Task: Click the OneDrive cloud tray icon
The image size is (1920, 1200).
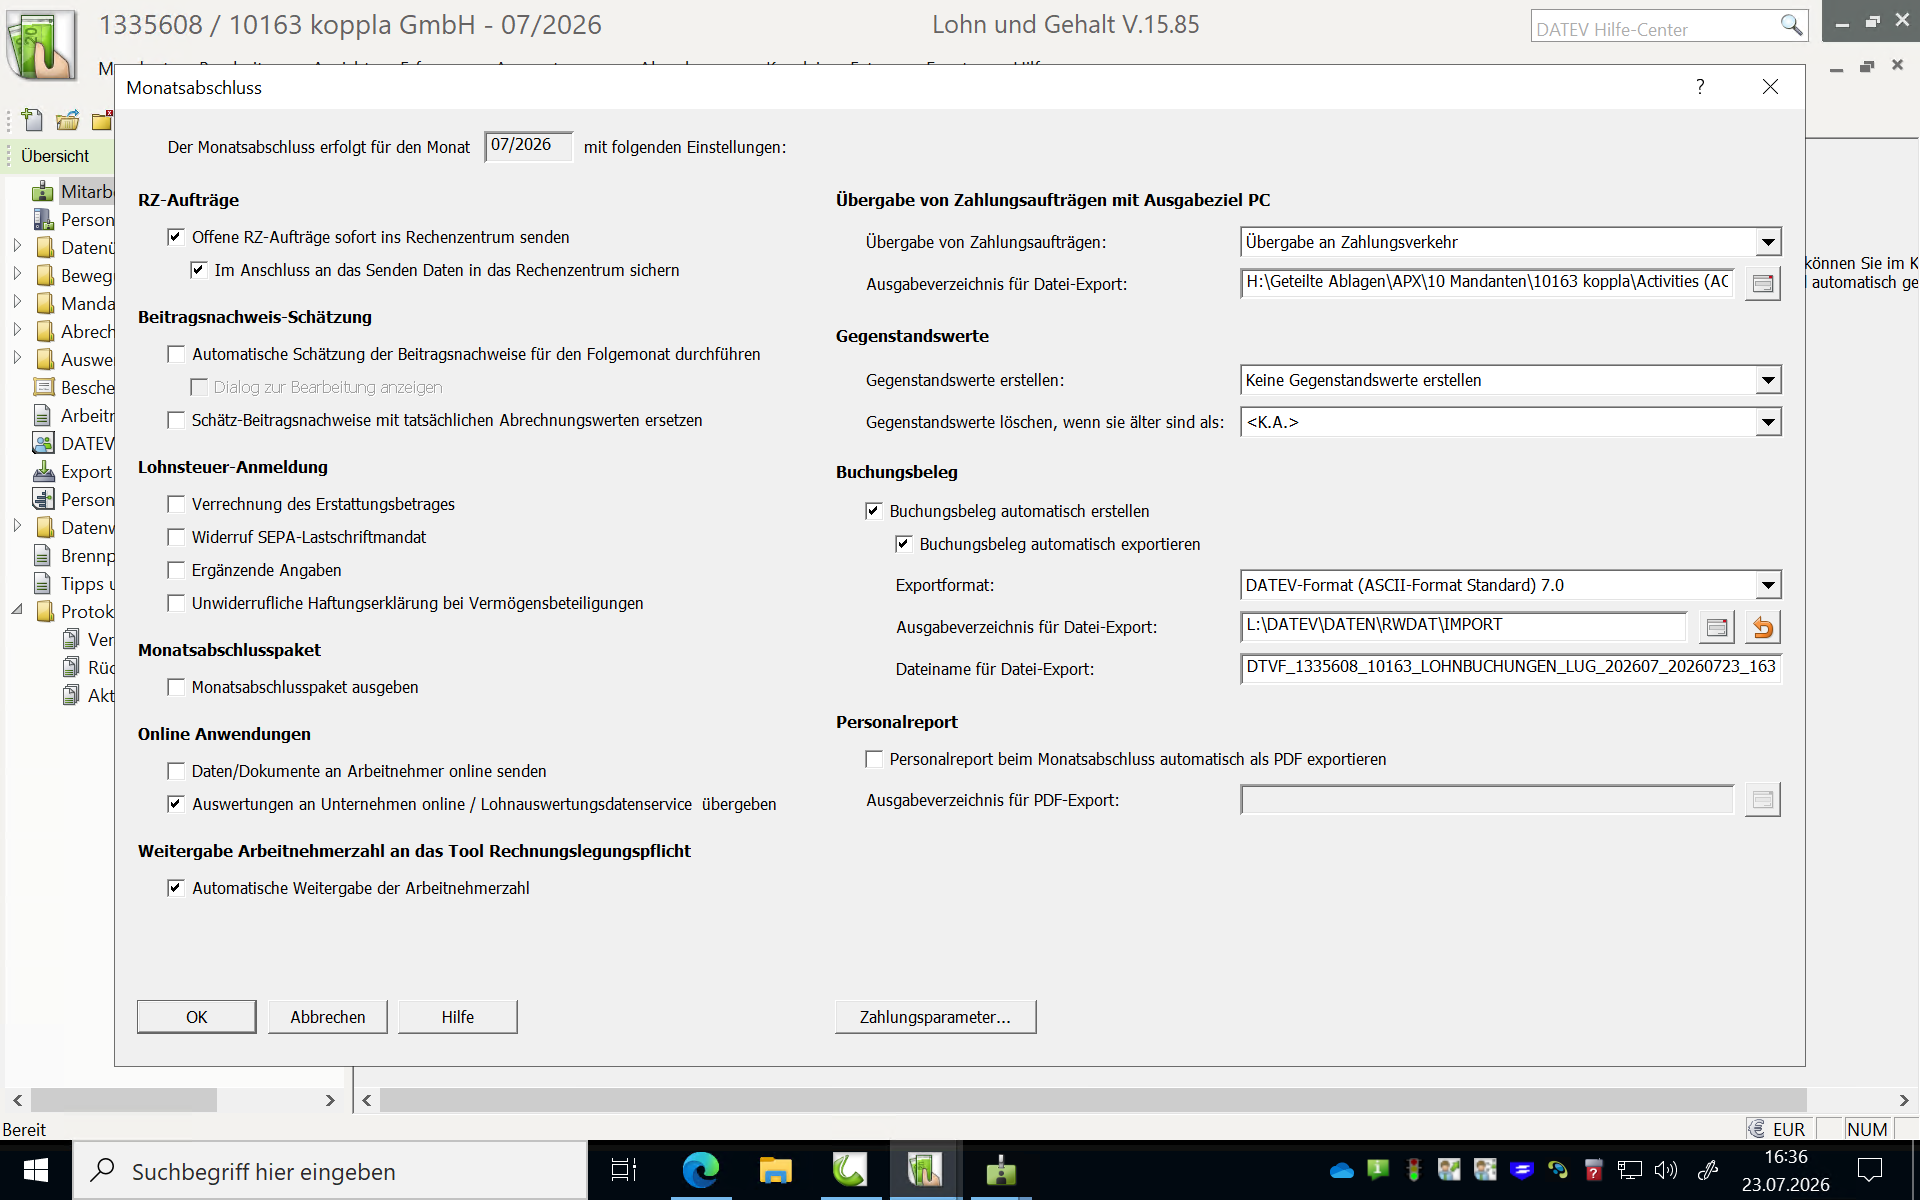Action: pos(1341,1170)
